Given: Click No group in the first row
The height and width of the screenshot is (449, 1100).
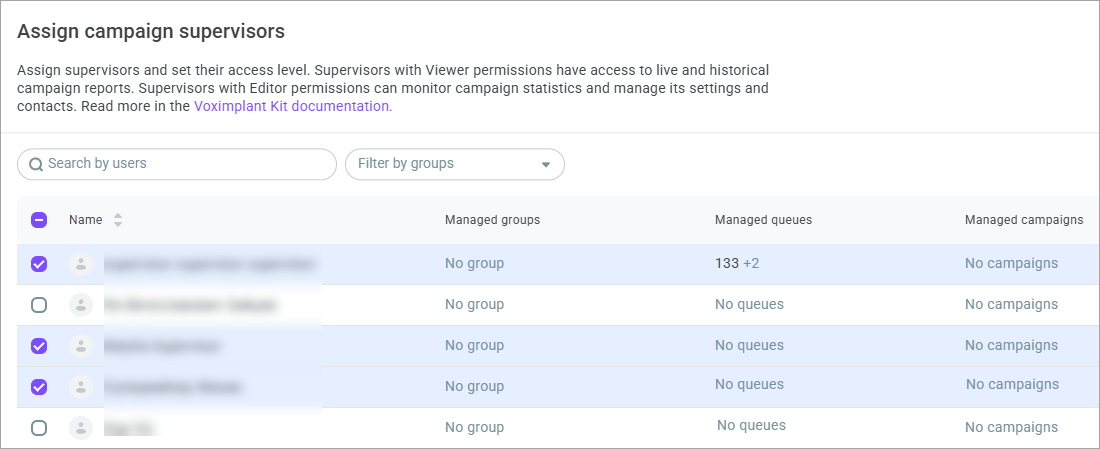Looking at the screenshot, I should (x=474, y=264).
